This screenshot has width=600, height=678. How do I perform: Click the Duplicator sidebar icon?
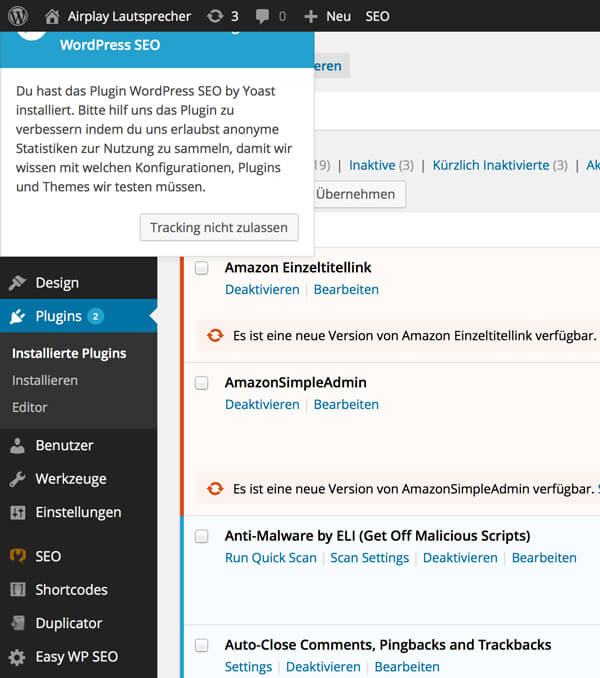pyautogui.click(x=18, y=623)
